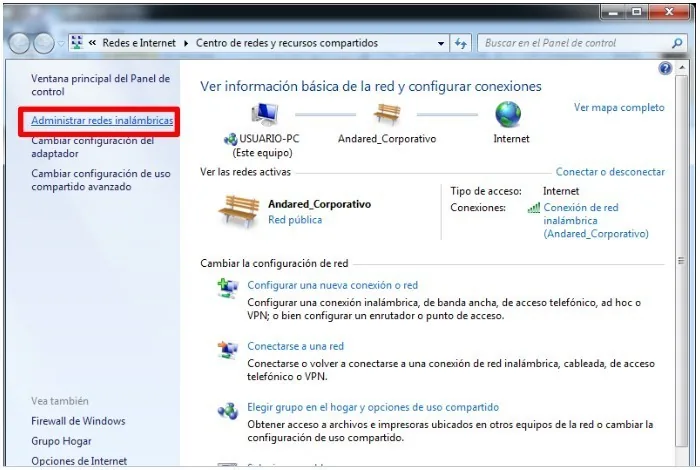The image size is (700, 470).
Task: Click the bold Andared_Corporativo network name
Action: click(319, 204)
